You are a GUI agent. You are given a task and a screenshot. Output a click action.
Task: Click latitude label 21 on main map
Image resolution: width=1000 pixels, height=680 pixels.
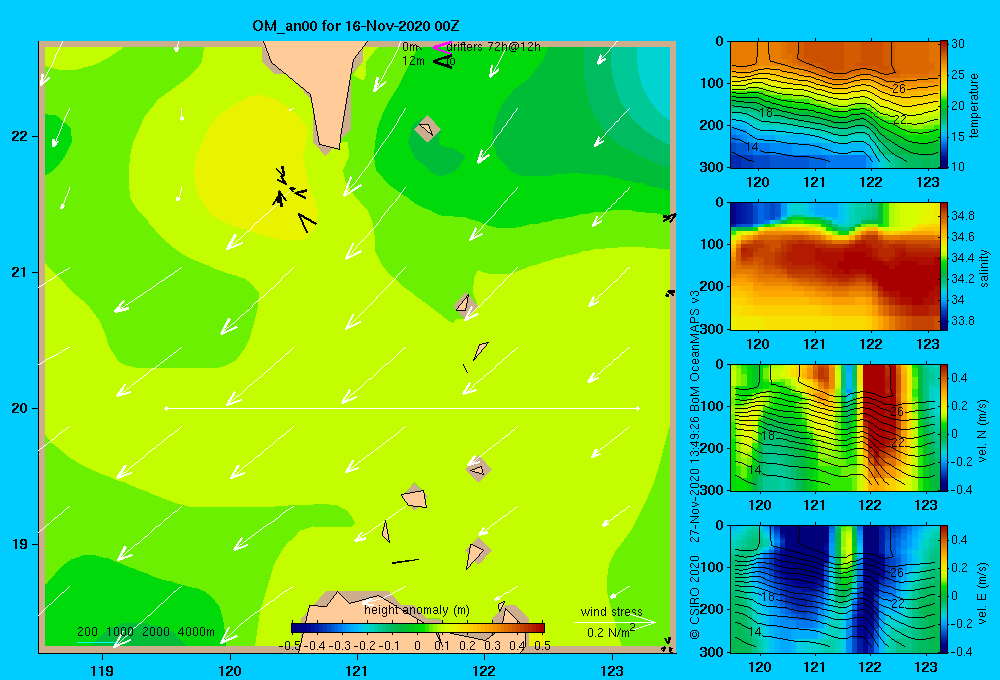[19, 272]
